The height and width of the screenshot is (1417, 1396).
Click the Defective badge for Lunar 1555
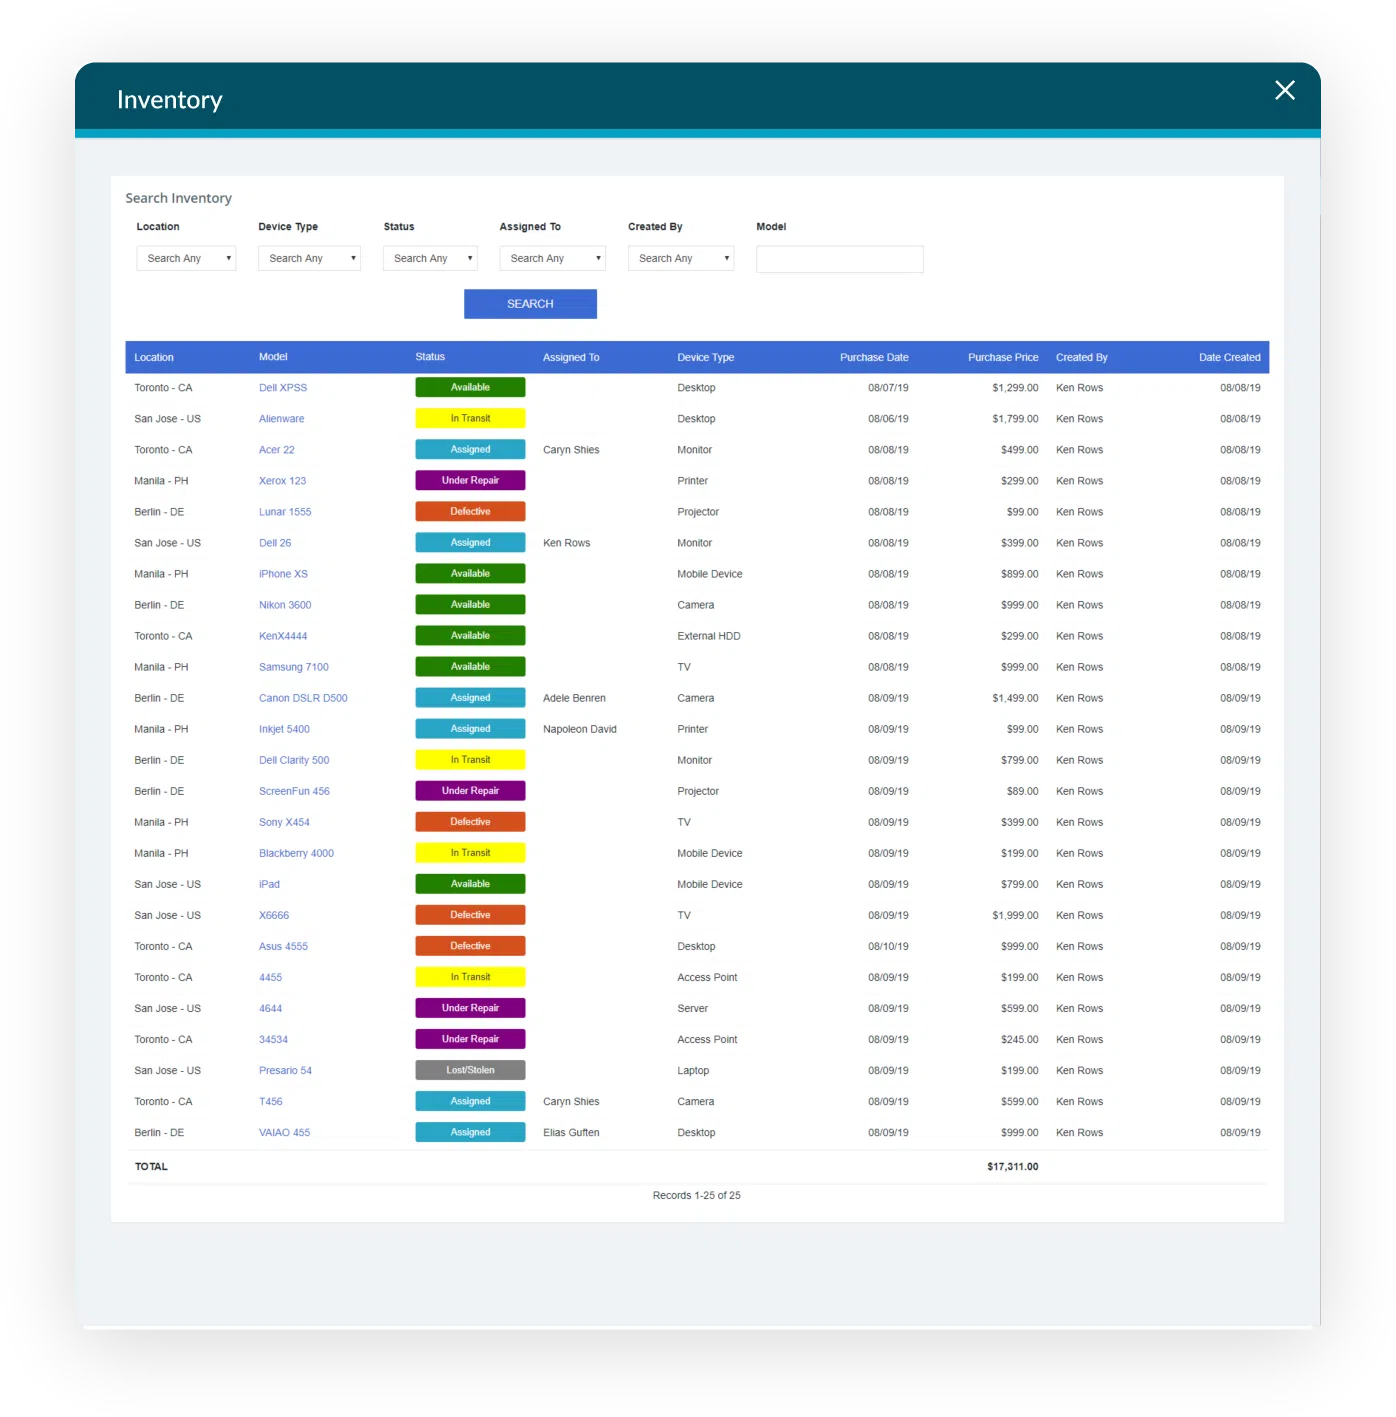pos(470,511)
